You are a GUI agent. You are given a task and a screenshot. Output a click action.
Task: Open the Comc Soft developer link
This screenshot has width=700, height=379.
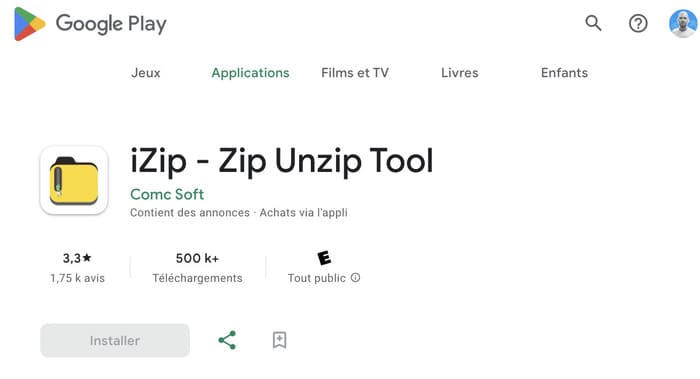[167, 194]
